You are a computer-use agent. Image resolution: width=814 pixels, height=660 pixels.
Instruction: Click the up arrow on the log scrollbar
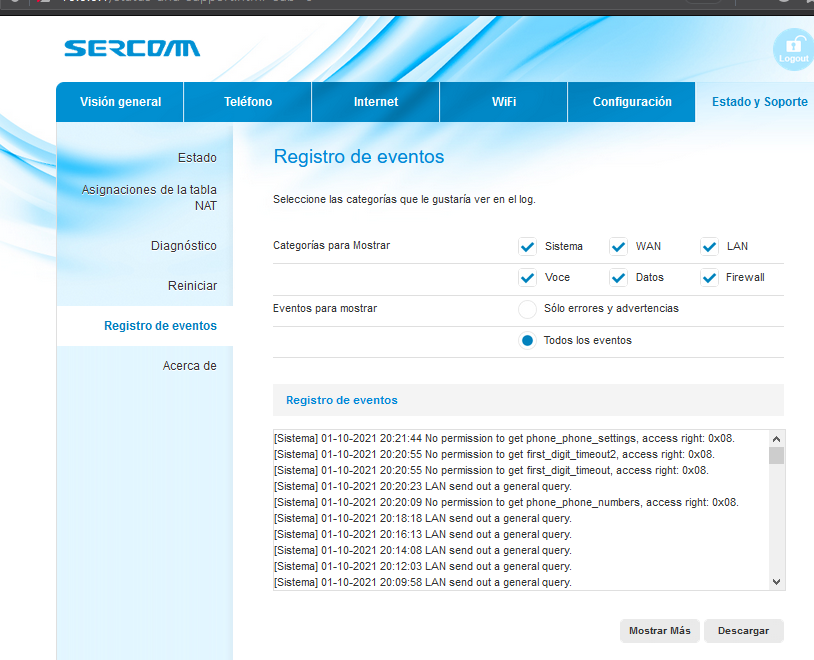pyautogui.click(x=776, y=437)
